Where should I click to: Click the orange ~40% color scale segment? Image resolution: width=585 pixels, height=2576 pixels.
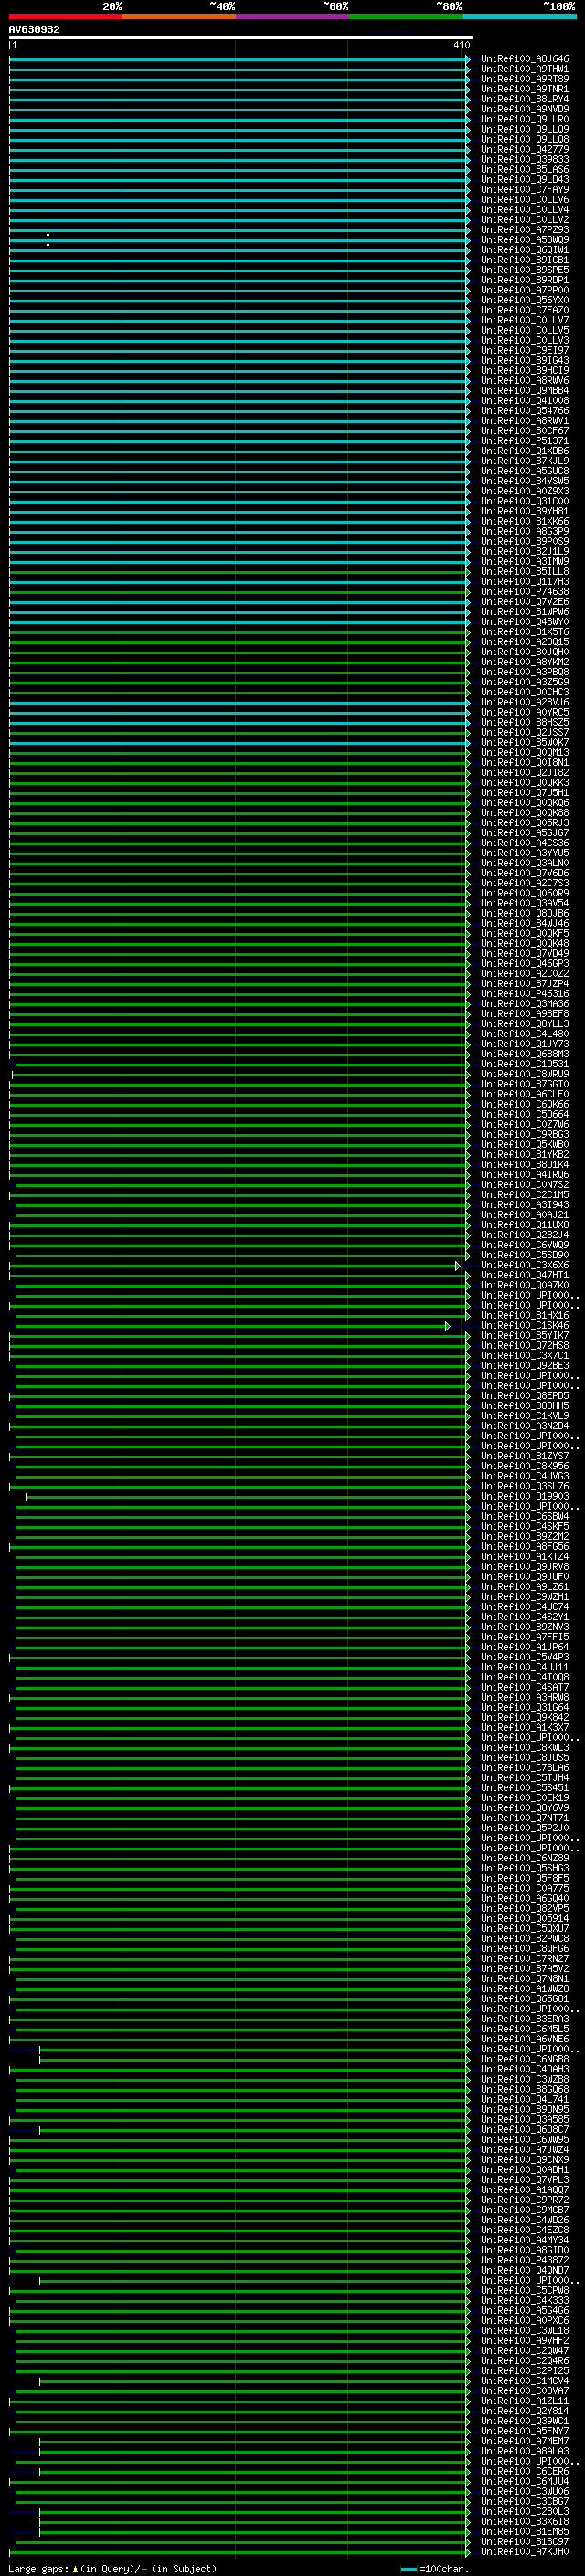point(179,16)
